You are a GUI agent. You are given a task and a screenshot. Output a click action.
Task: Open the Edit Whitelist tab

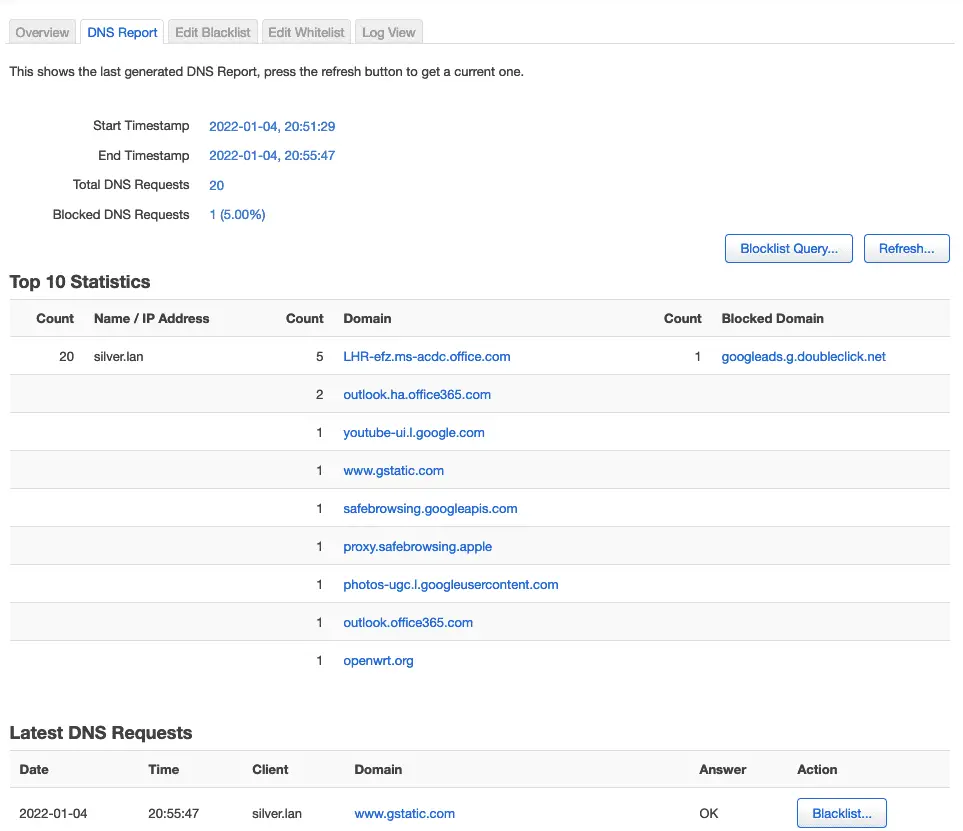pyautogui.click(x=306, y=33)
